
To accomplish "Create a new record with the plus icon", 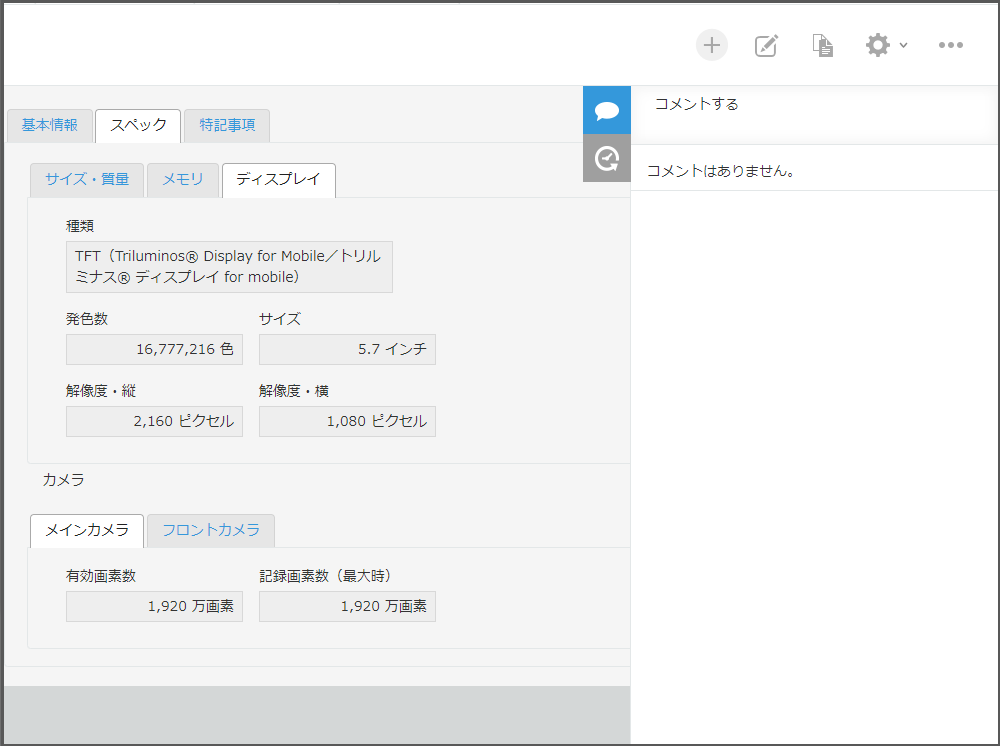I will [711, 44].
